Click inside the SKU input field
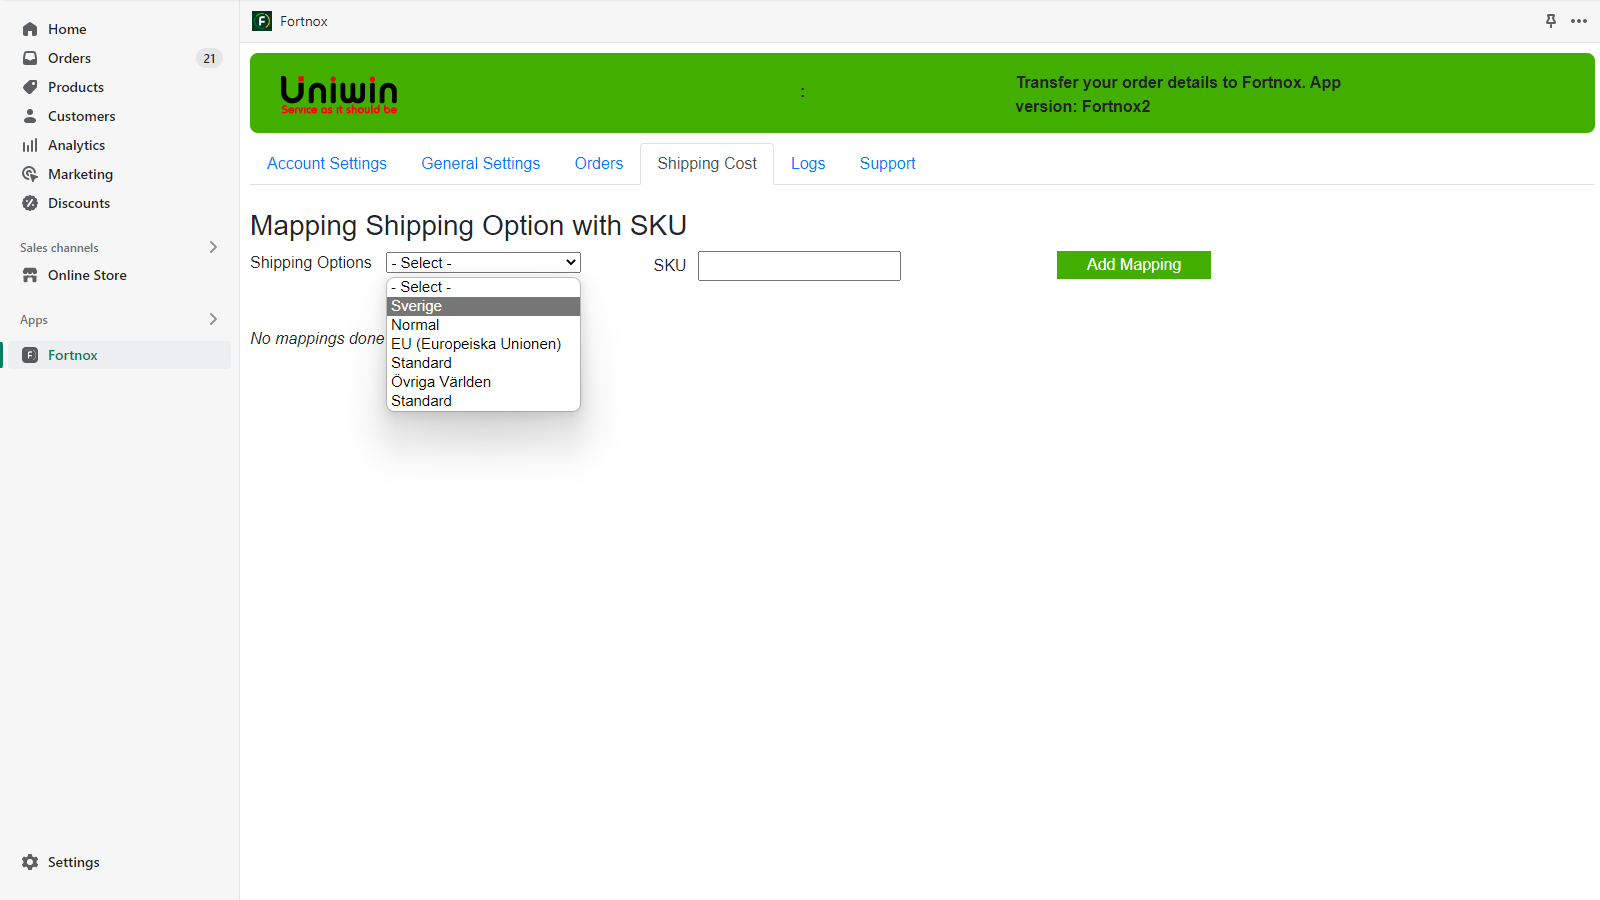Viewport: 1600px width, 900px height. [798, 265]
